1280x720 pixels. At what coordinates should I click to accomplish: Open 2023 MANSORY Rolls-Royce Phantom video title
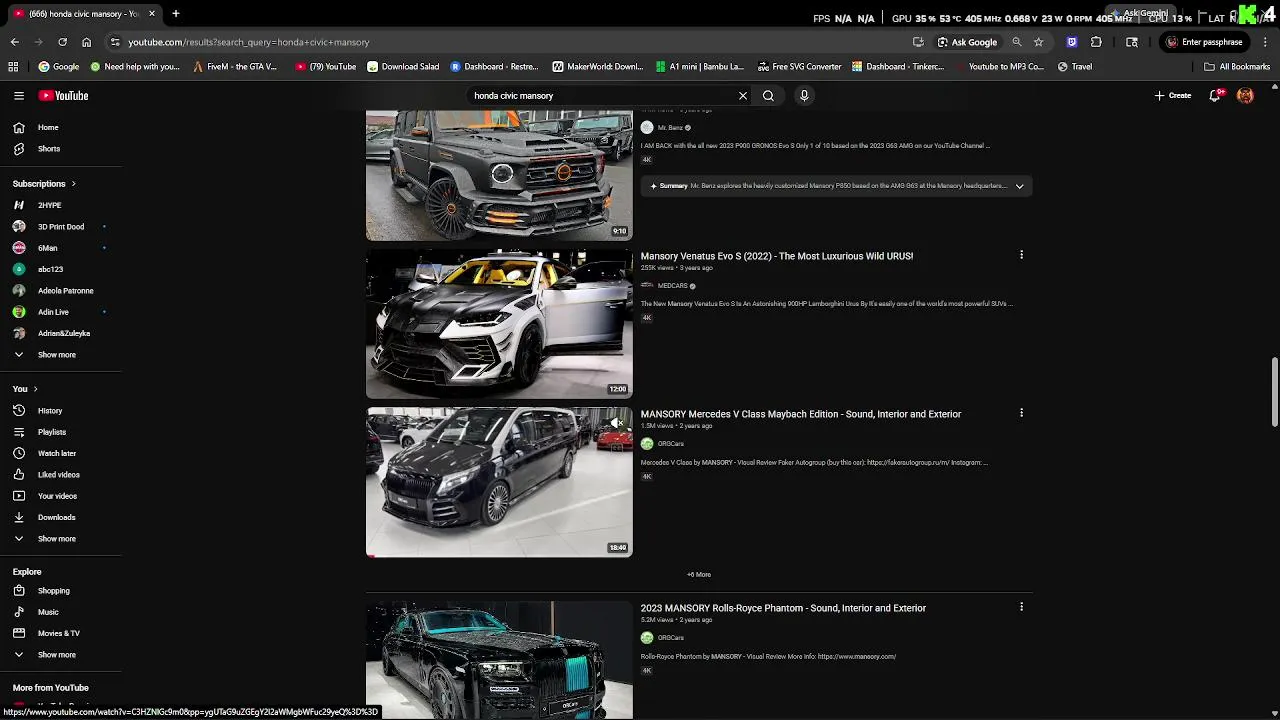783,607
